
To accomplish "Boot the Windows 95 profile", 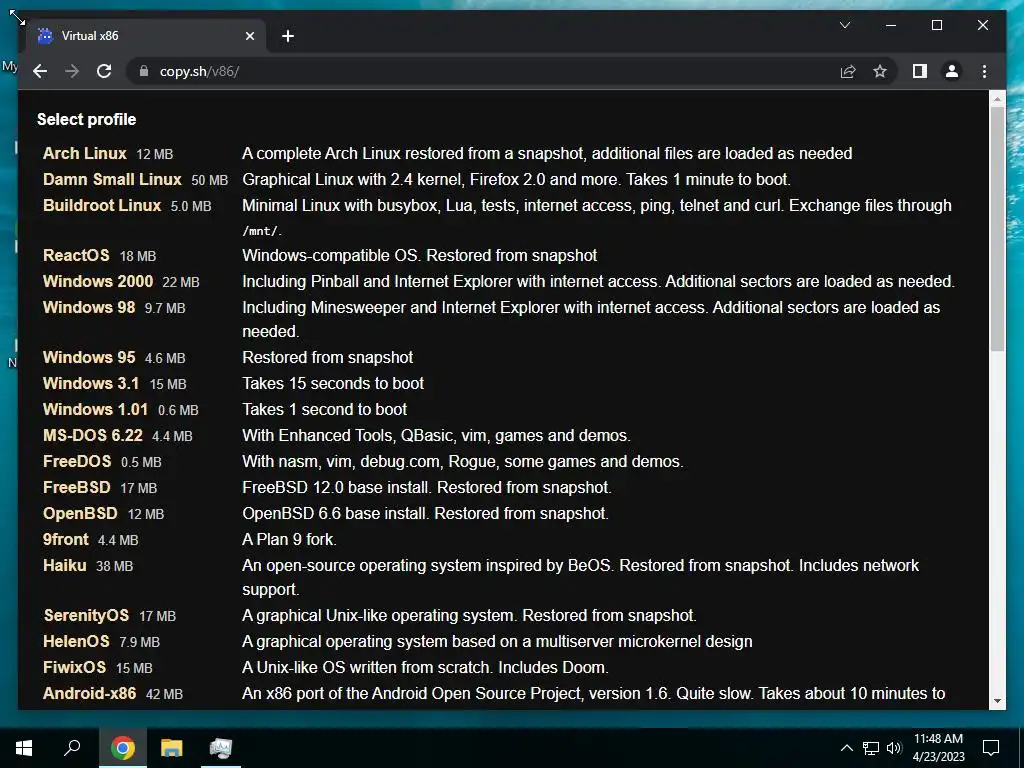I will point(89,357).
